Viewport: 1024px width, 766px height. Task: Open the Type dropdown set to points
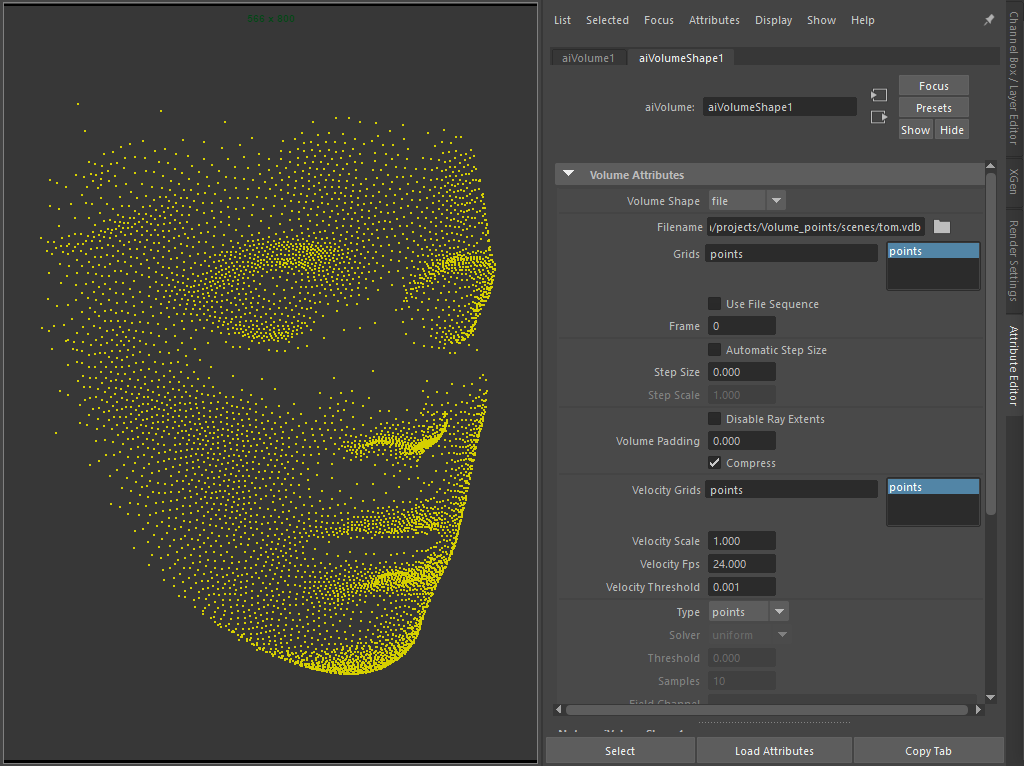(x=749, y=612)
